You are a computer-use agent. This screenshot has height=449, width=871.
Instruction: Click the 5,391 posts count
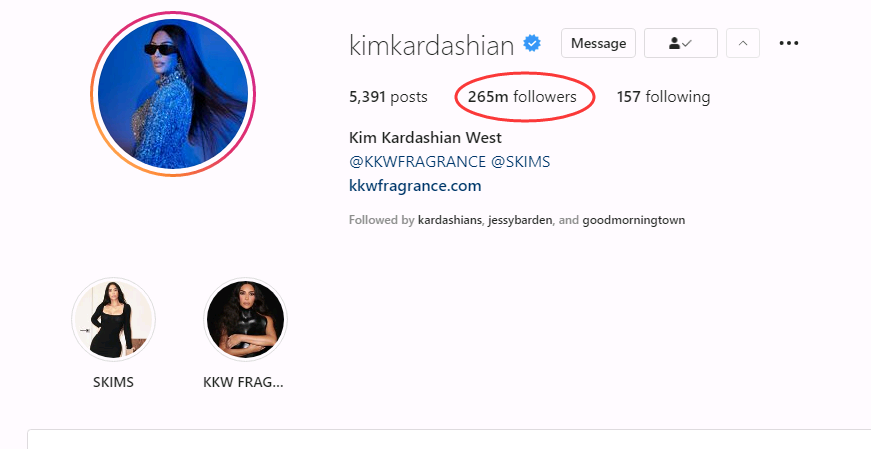[x=388, y=97]
